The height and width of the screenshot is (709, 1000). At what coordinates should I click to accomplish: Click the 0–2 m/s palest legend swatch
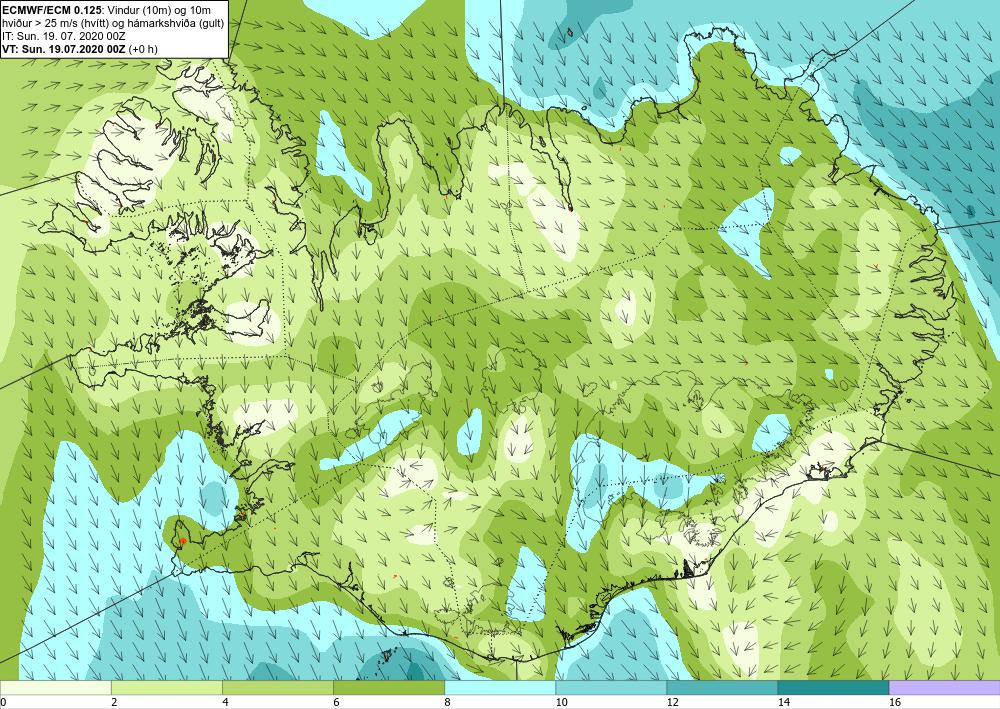(55, 688)
